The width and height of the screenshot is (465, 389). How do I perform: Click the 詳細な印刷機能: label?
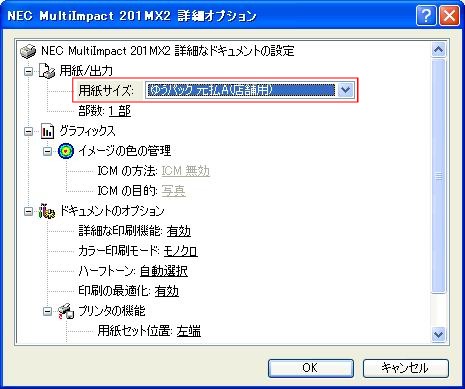coord(121,231)
